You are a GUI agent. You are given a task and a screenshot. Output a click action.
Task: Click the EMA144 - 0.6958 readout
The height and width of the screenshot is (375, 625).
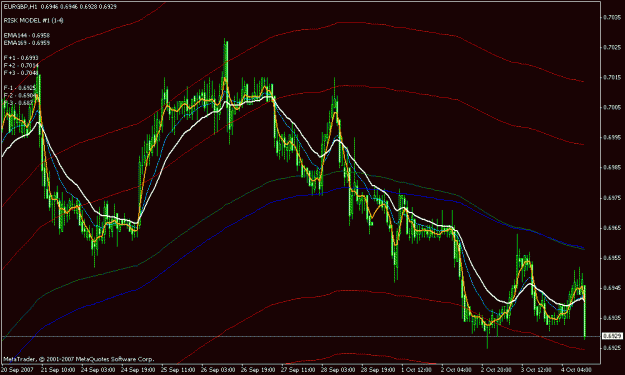pos(27,35)
